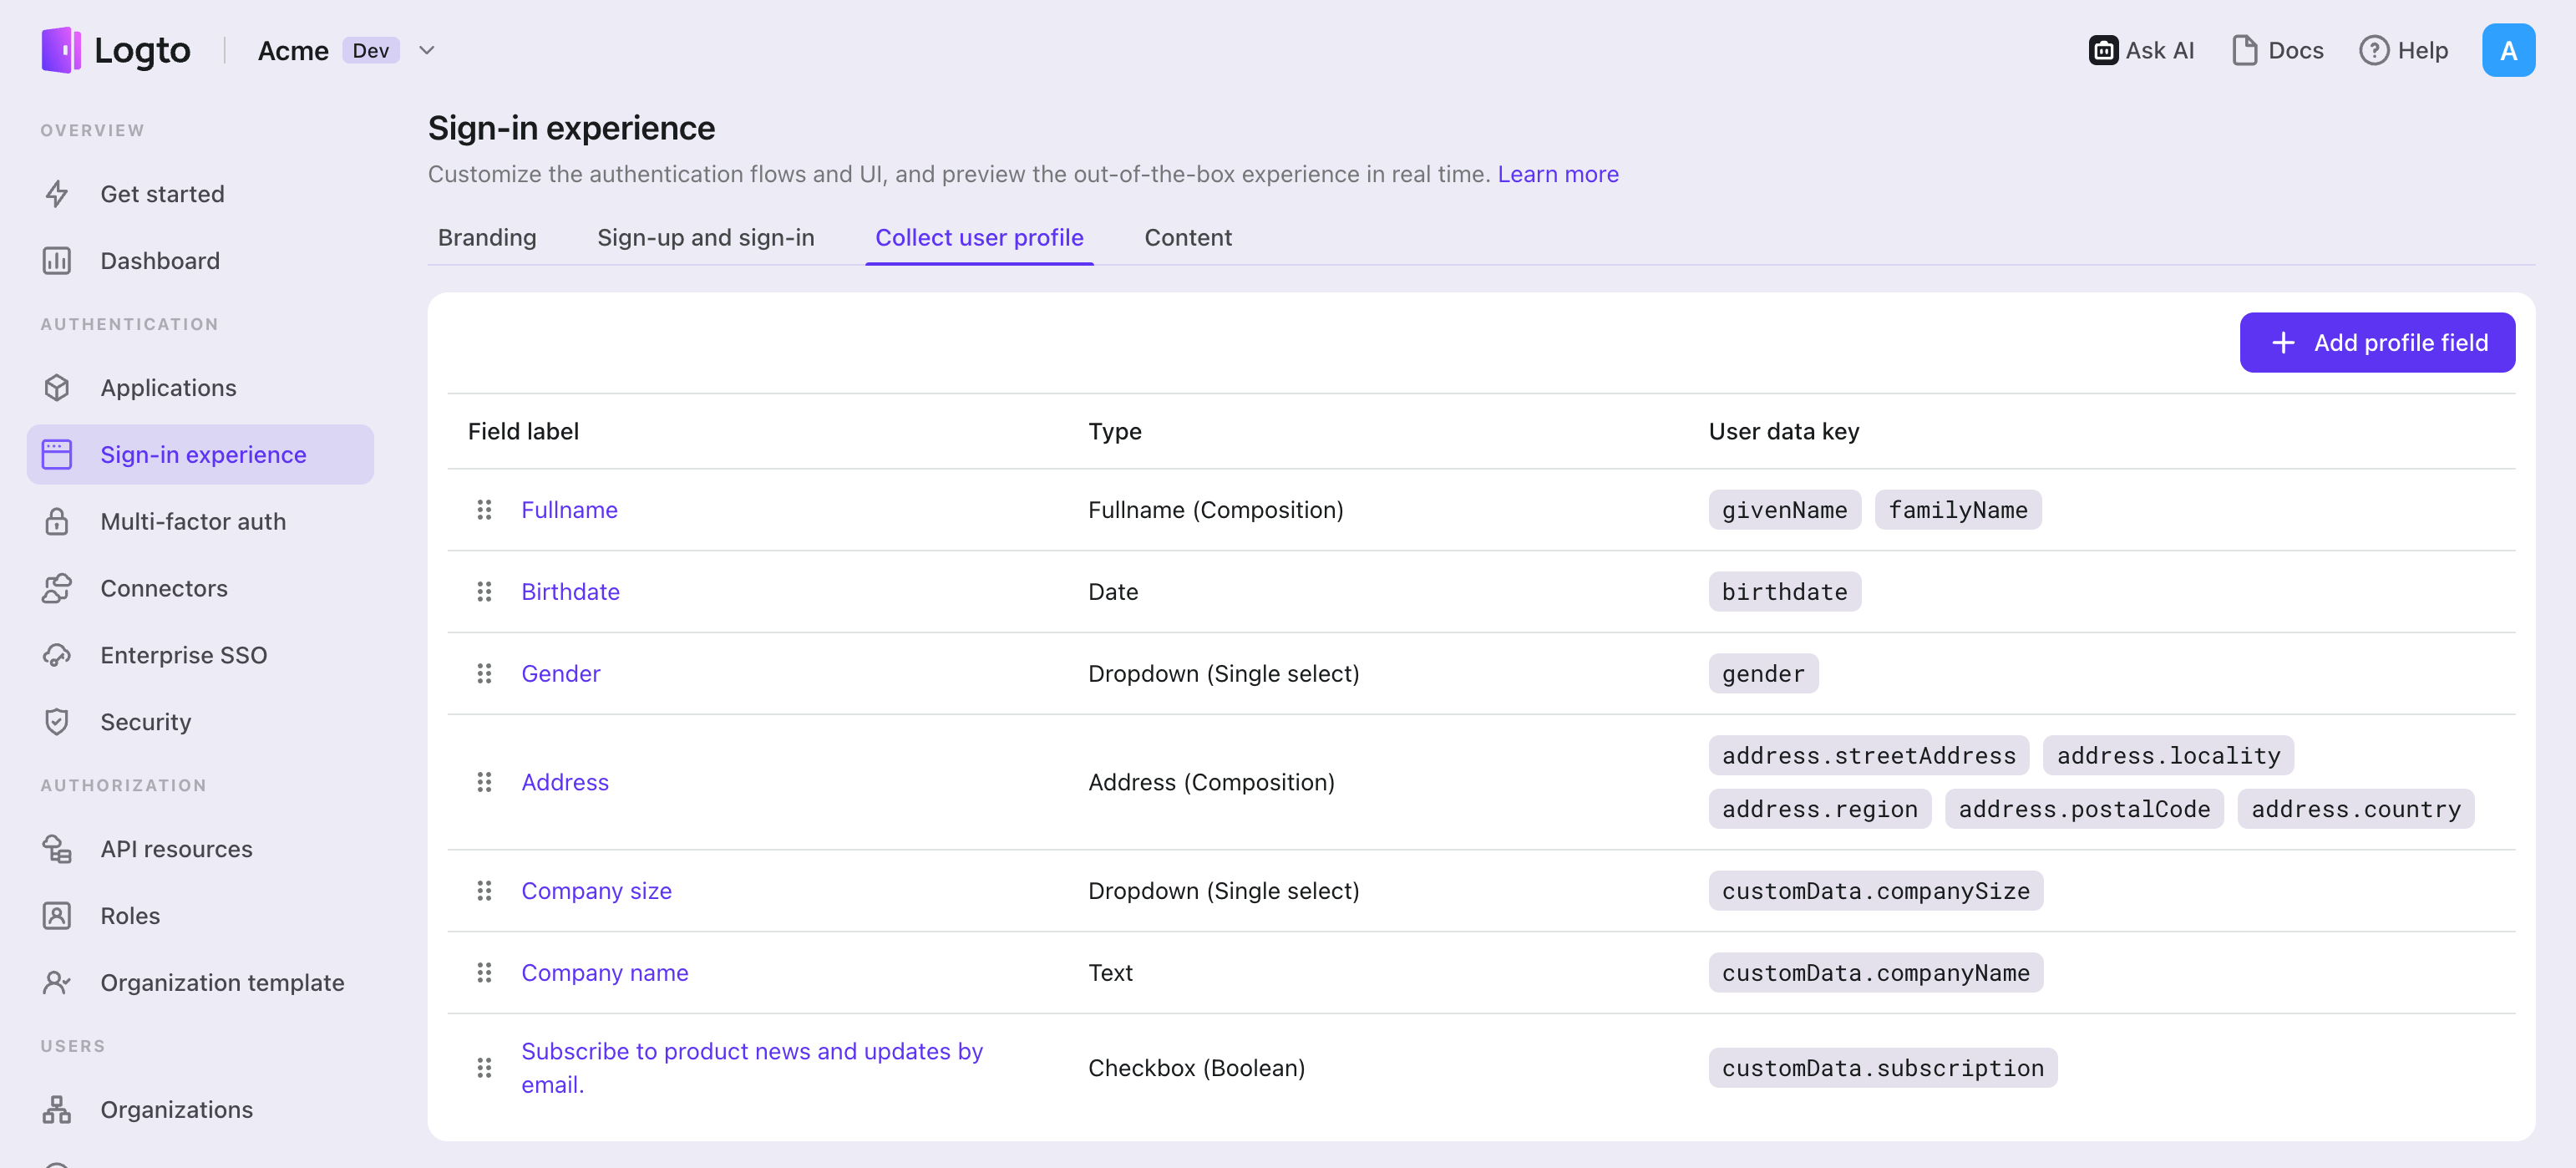Open the Company size field link
Image resolution: width=2576 pixels, height=1168 pixels.
(596, 891)
